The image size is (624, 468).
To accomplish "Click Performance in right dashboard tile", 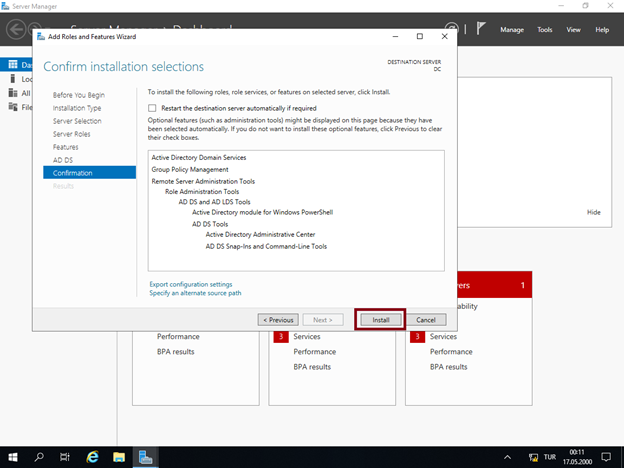I will point(451,352).
